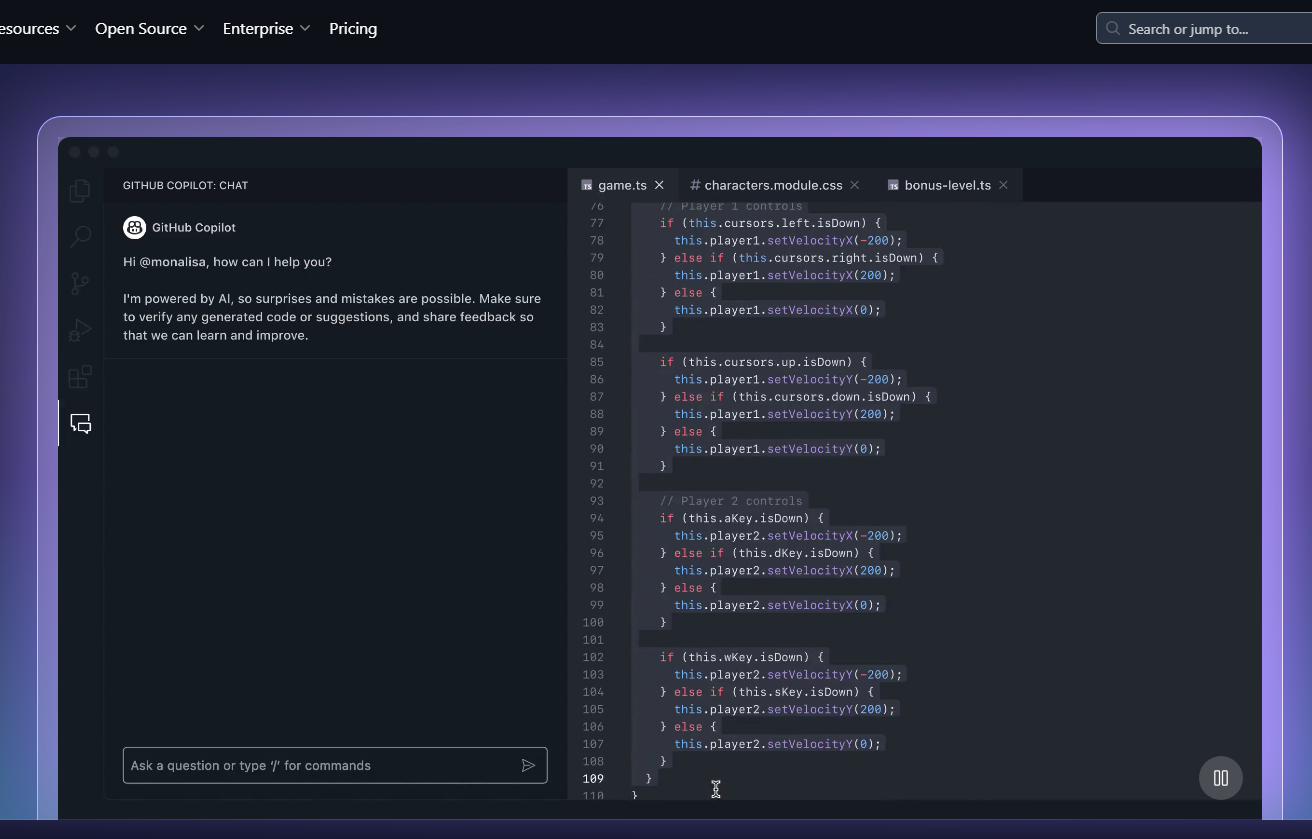The image size is (1312, 839).
Task: Click the magnifier icon in top search box
Action: tap(1114, 29)
